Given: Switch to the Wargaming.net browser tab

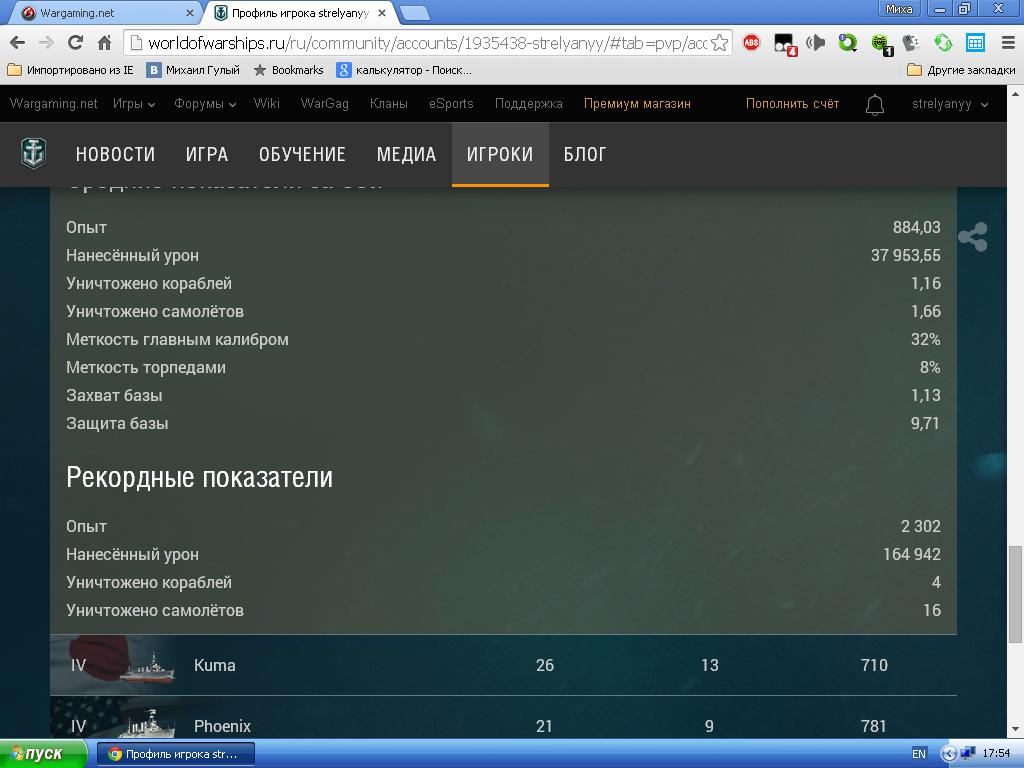Looking at the screenshot, I should (x=107, y=13).
